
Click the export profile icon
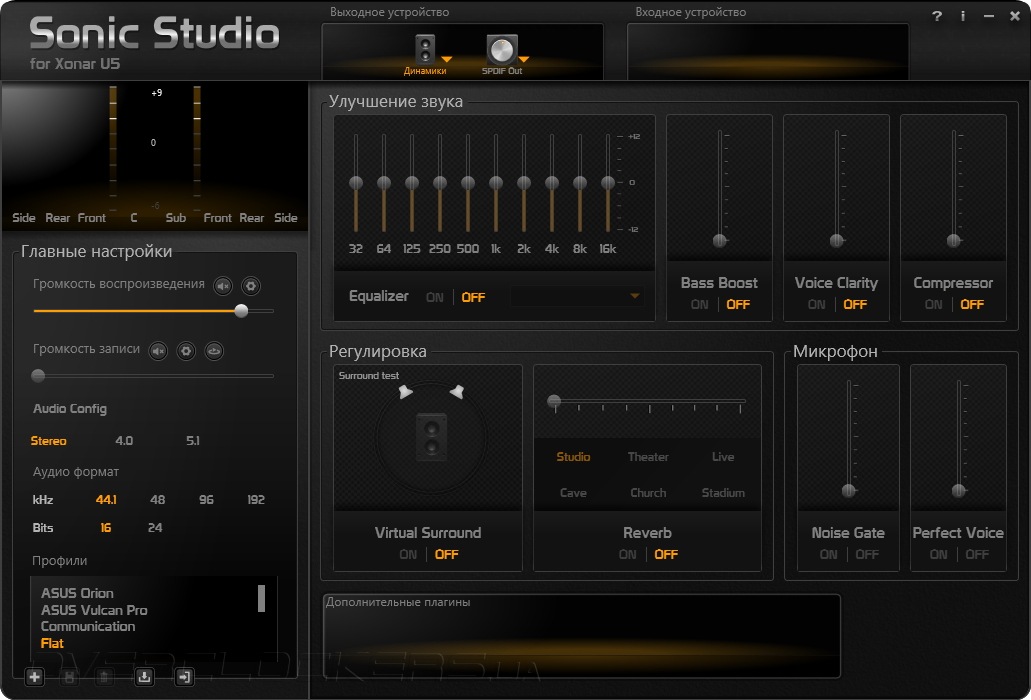coord(184,676)
